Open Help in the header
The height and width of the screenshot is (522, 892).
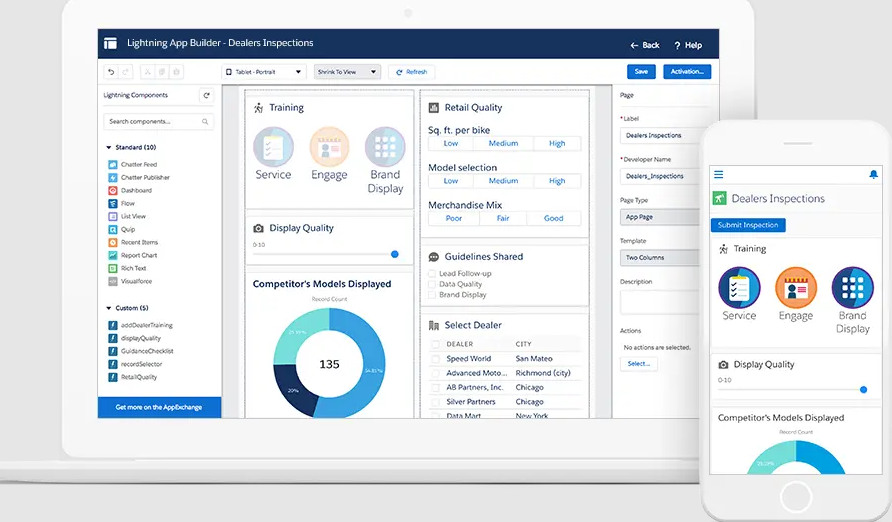click(x=688, y=45)
